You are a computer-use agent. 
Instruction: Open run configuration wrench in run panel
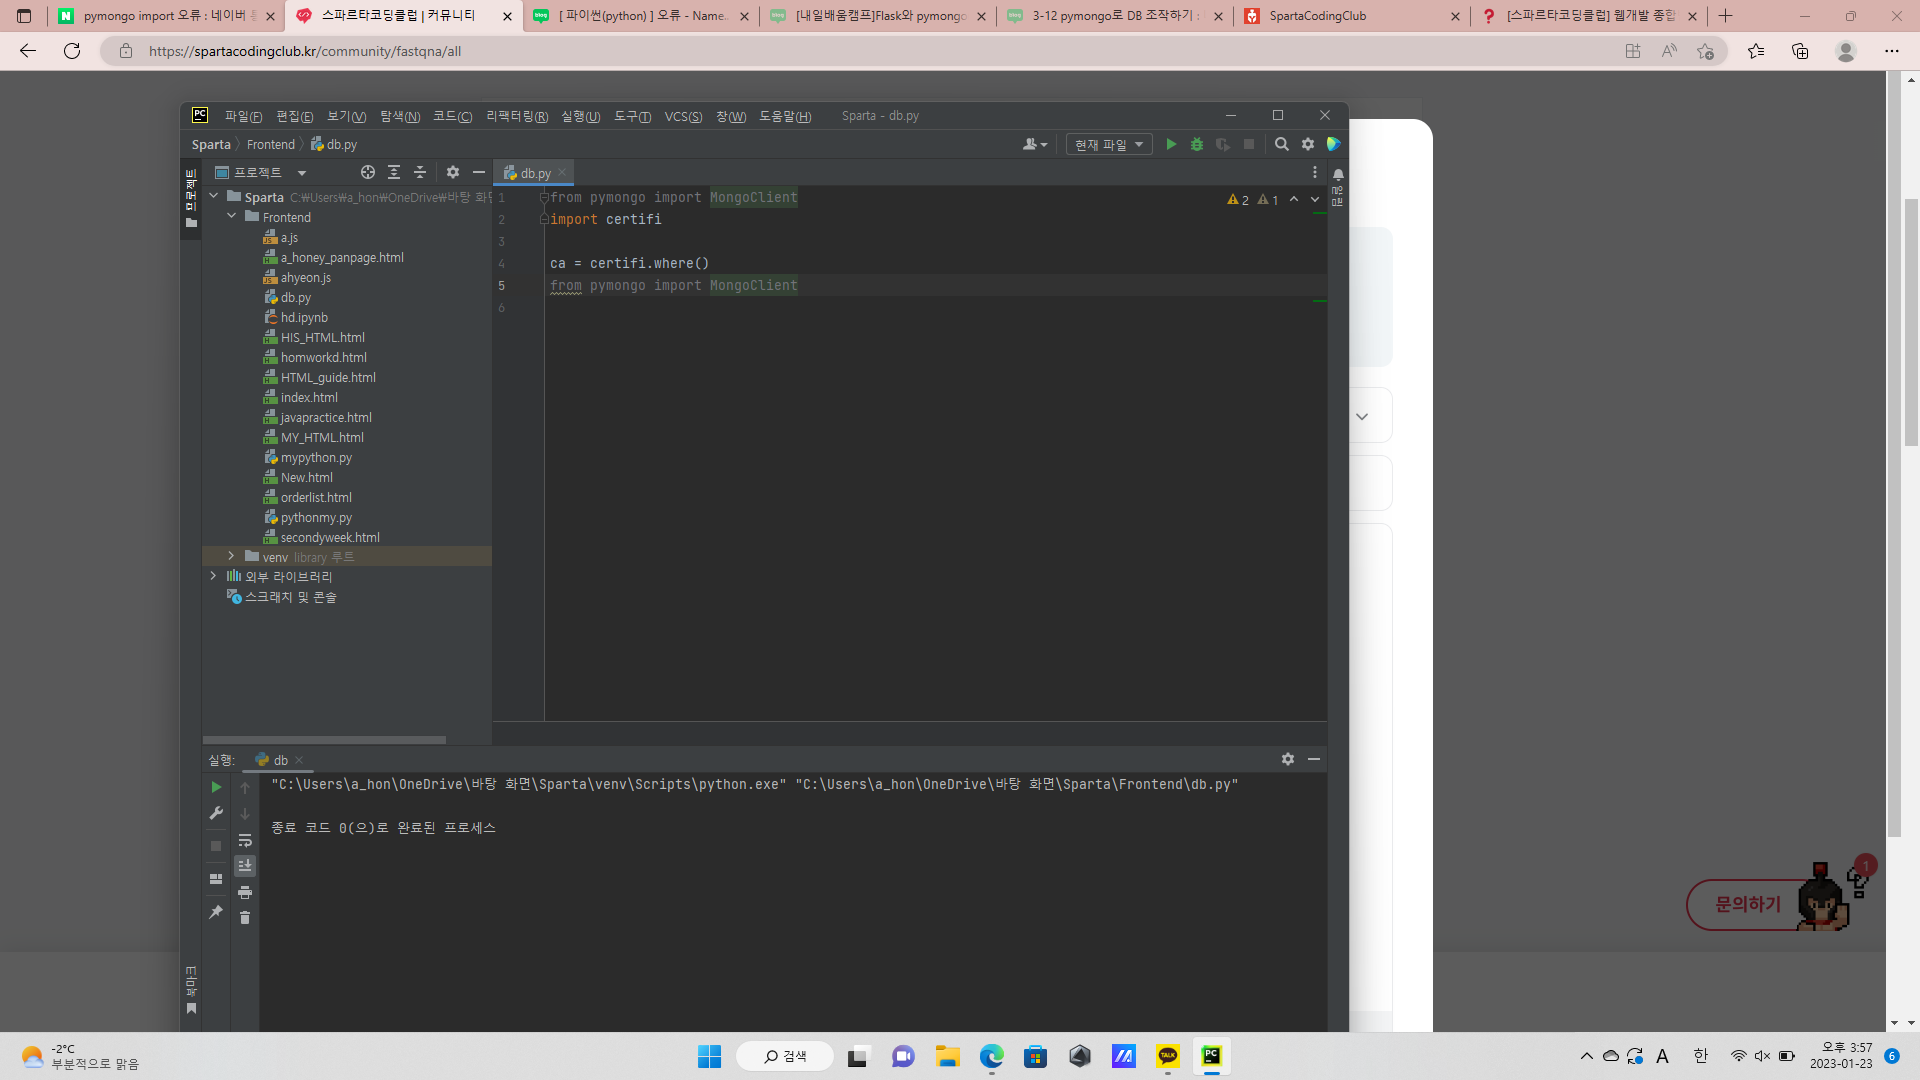point(216,814)
